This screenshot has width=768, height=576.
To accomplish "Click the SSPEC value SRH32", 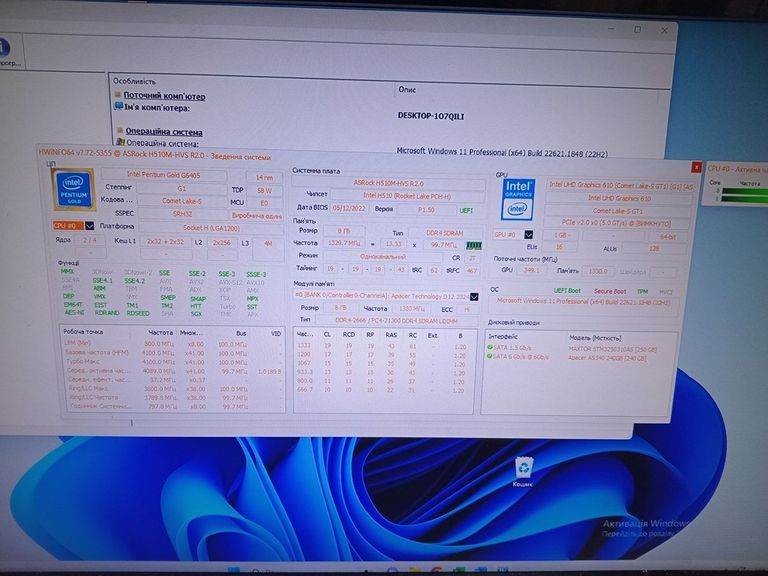I will pos(182,214).
